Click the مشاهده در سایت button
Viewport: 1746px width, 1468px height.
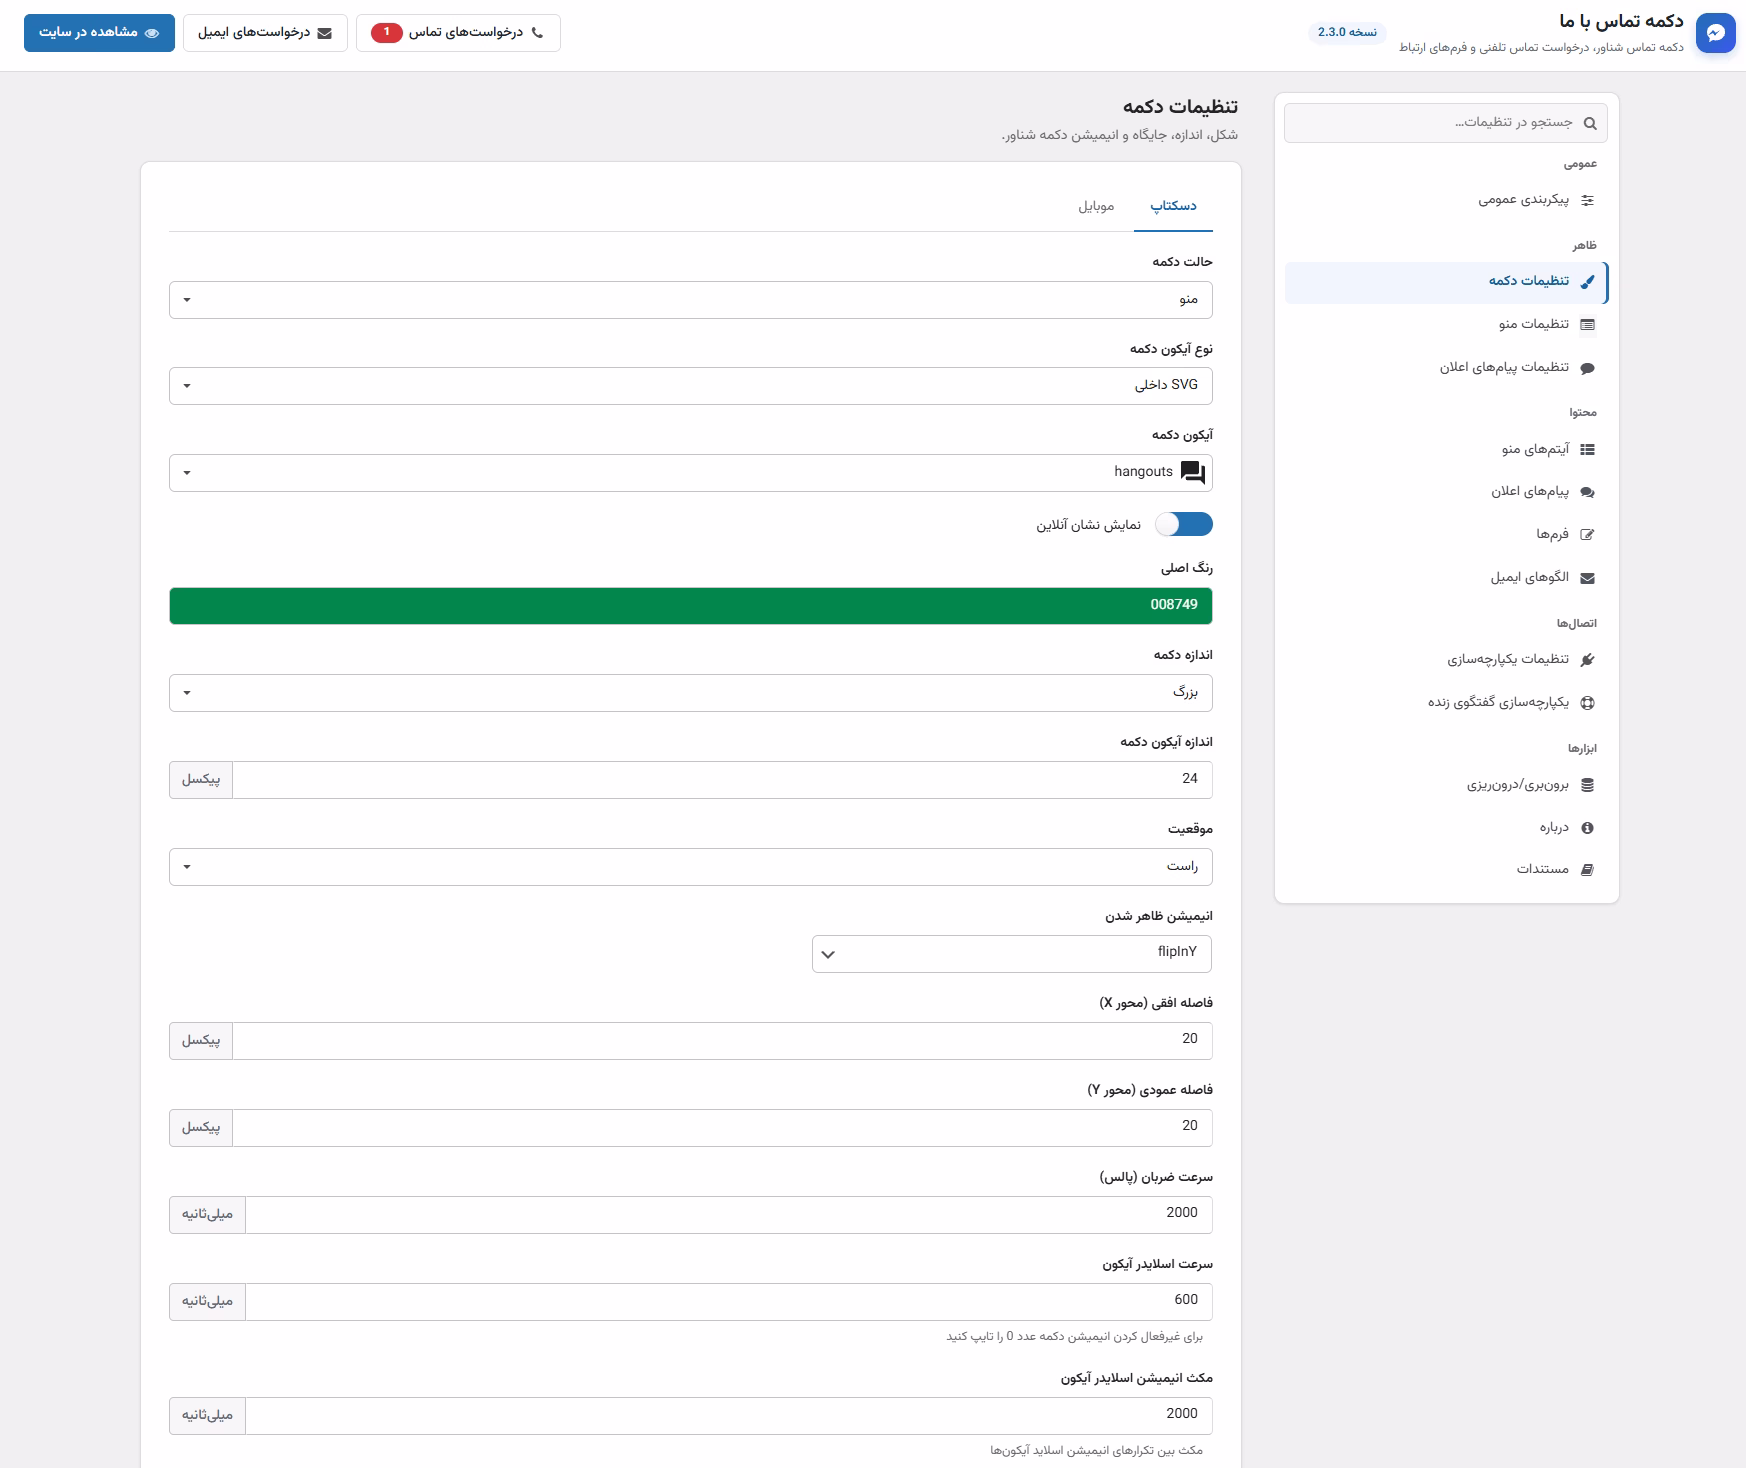[x=99, y=33]
